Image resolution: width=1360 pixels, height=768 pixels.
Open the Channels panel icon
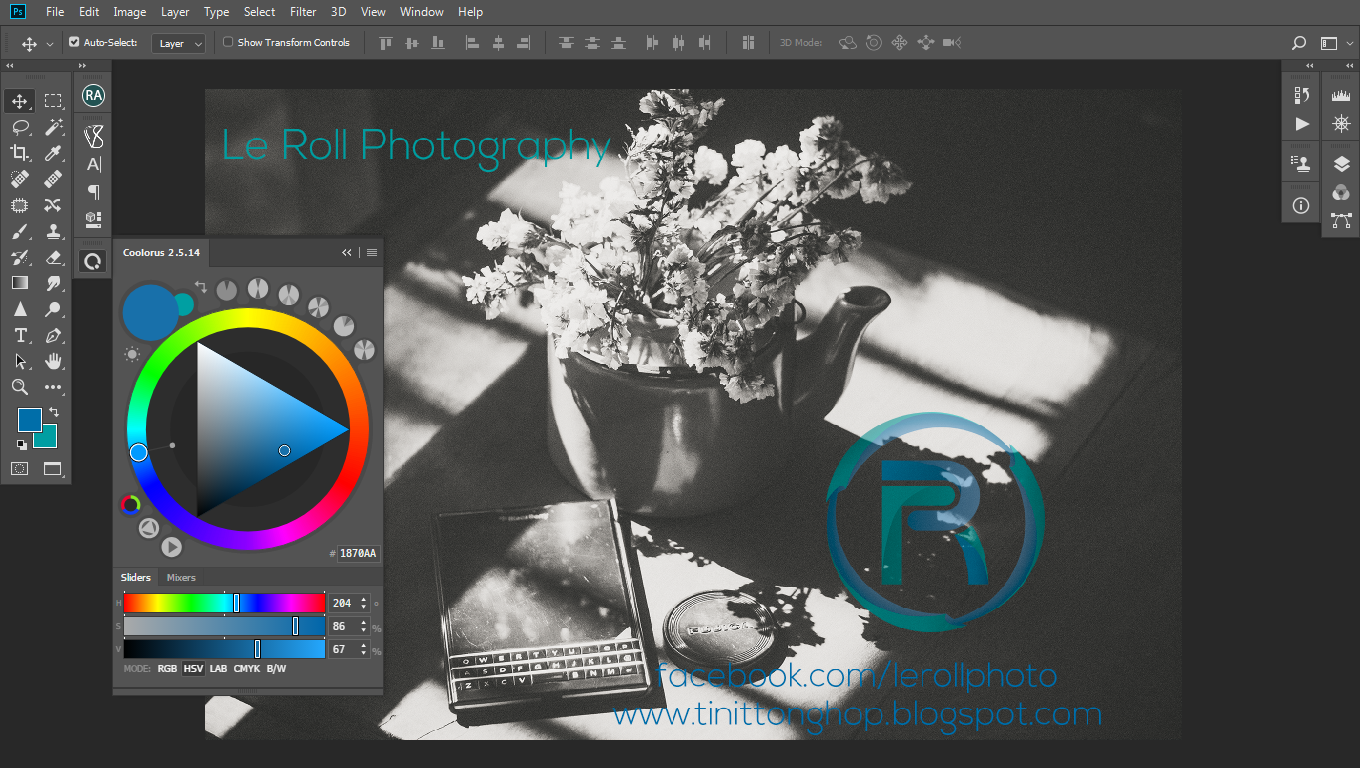(x=1341, y=193)
